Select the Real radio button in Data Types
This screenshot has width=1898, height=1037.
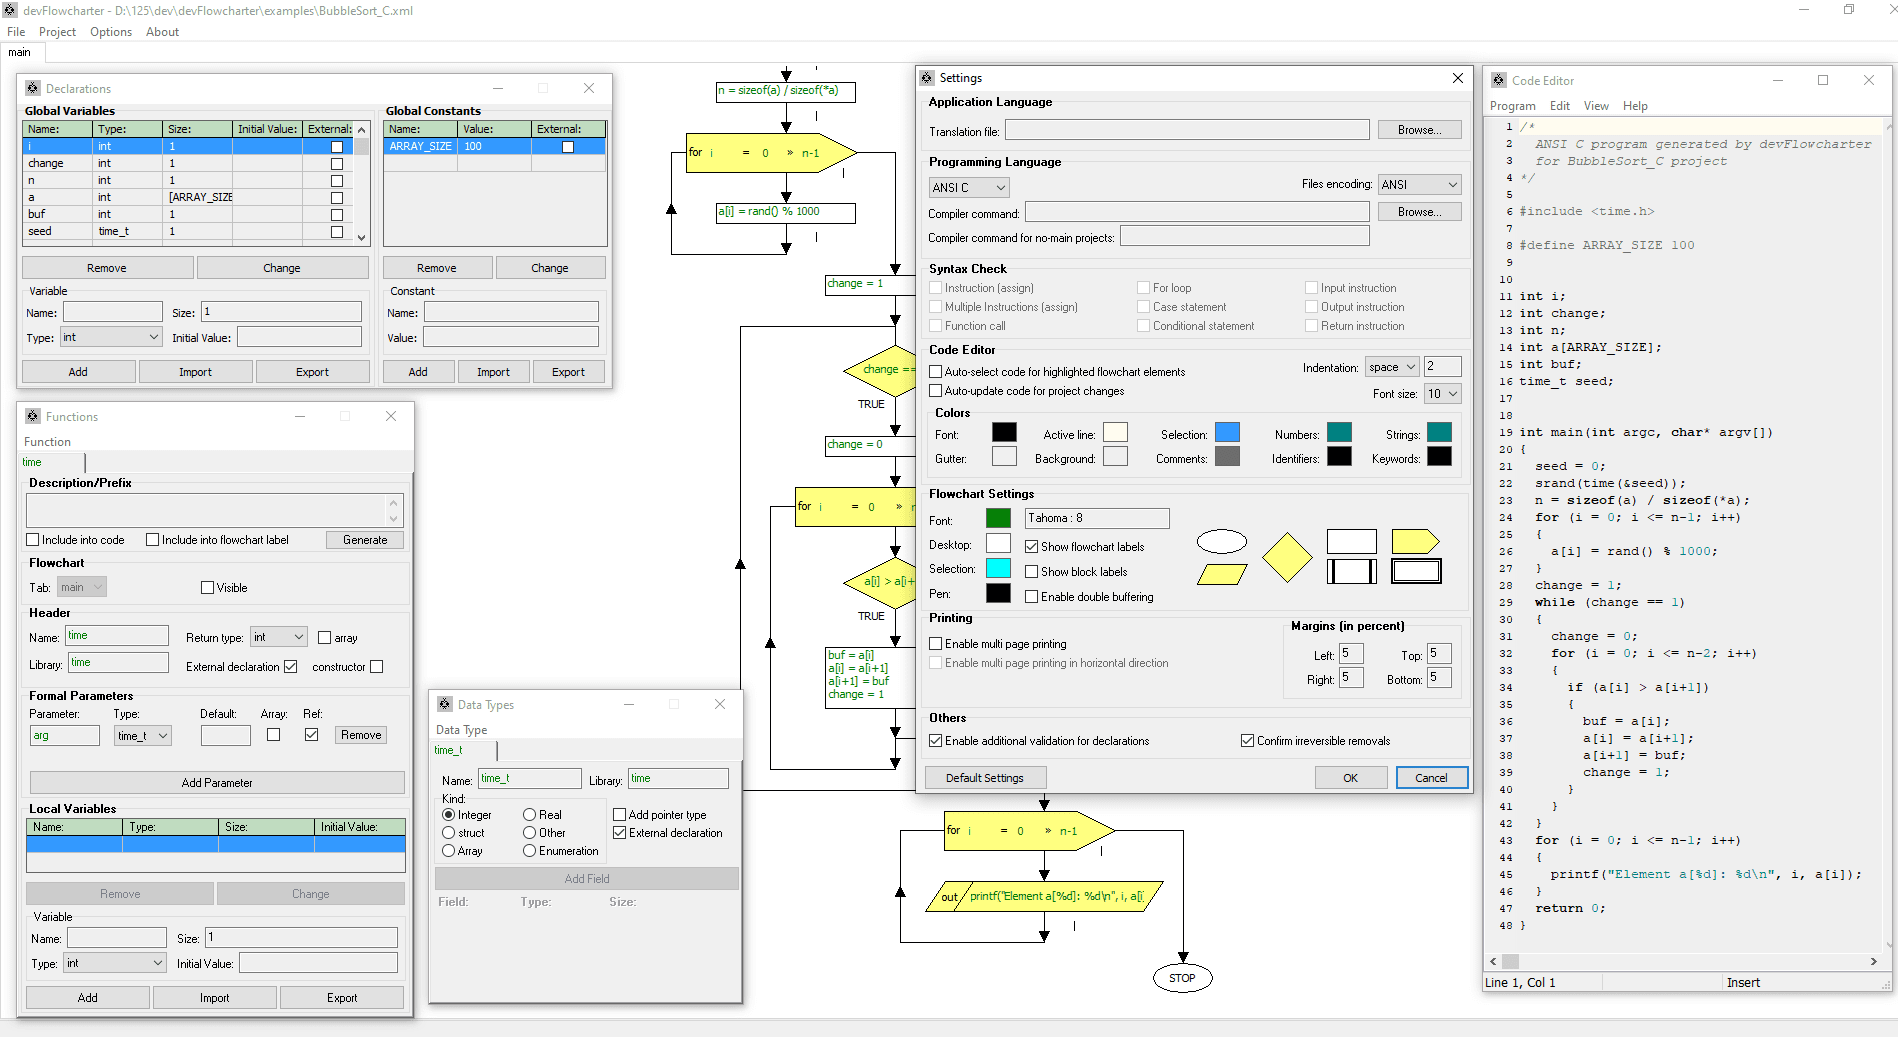530,815
